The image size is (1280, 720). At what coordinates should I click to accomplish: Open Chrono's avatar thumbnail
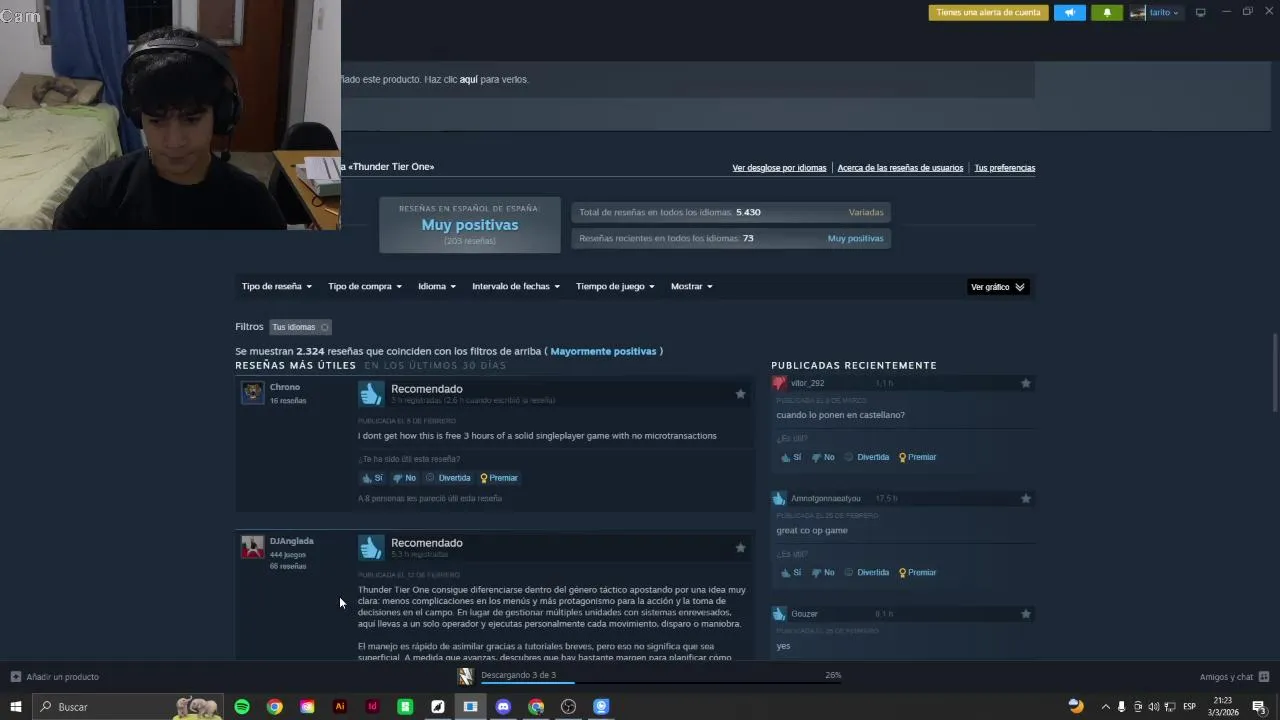[252, 392]
